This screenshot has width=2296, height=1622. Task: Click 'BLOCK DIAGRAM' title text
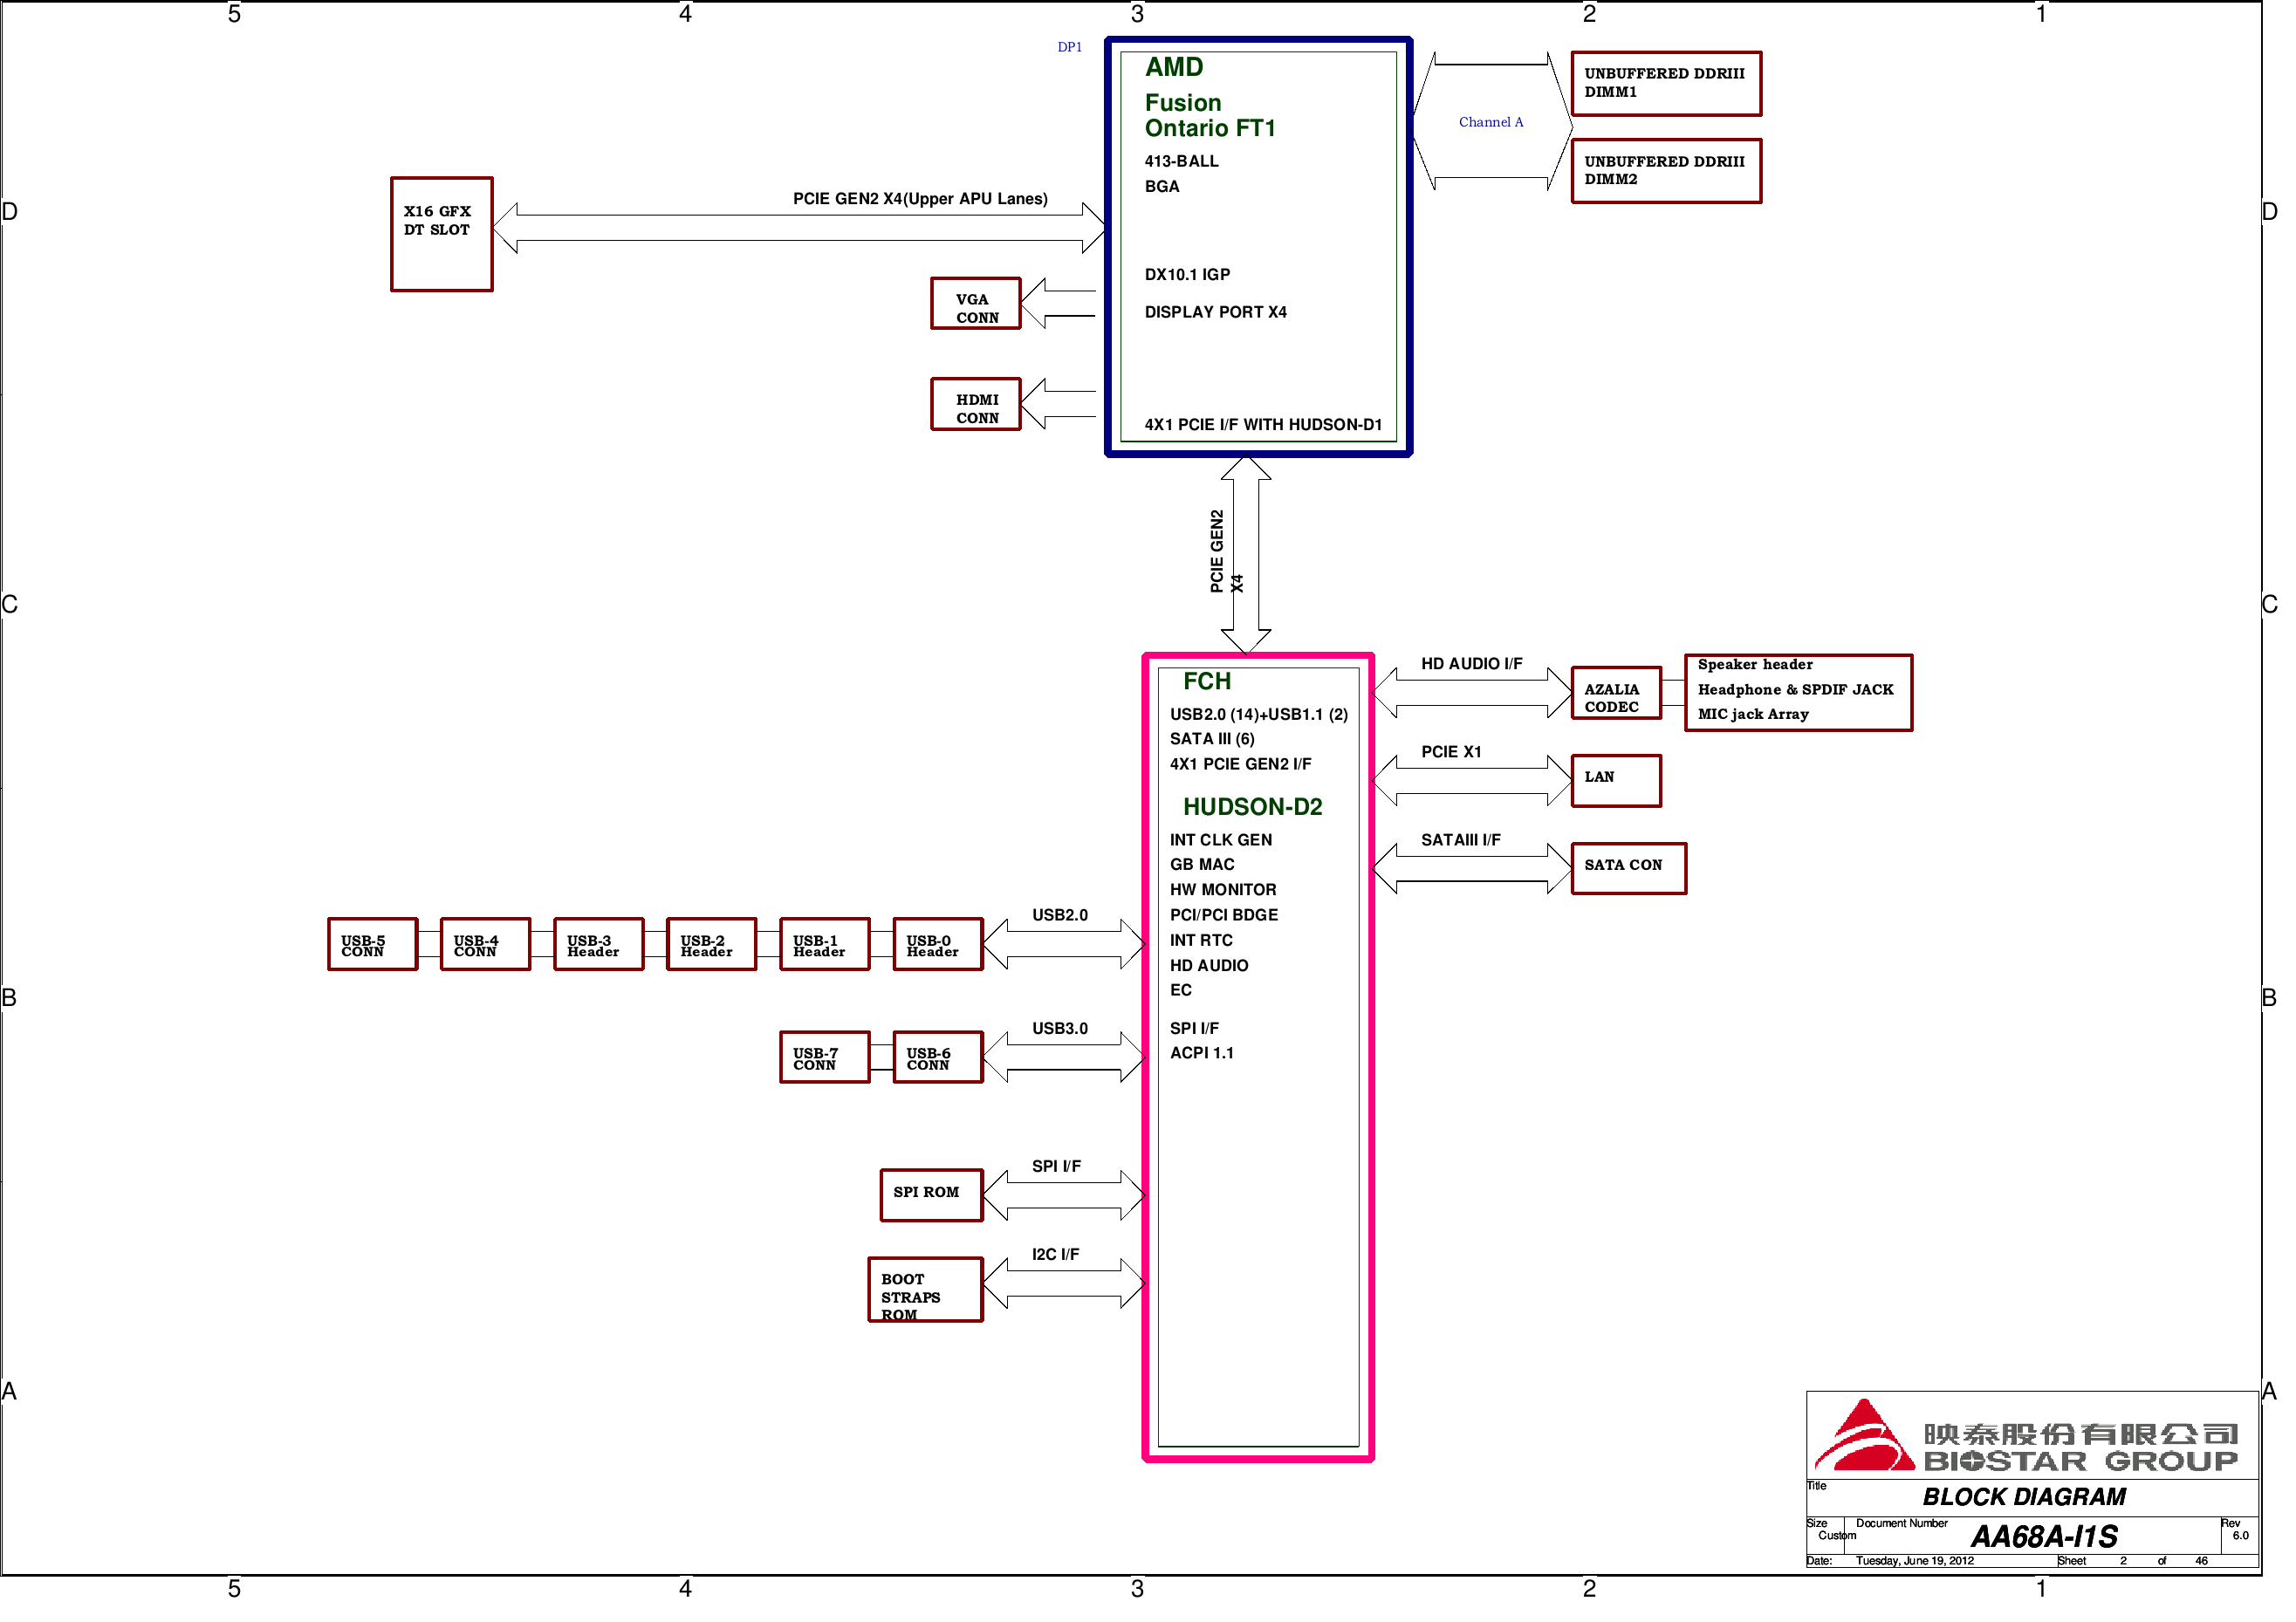coord(2024,1497)
